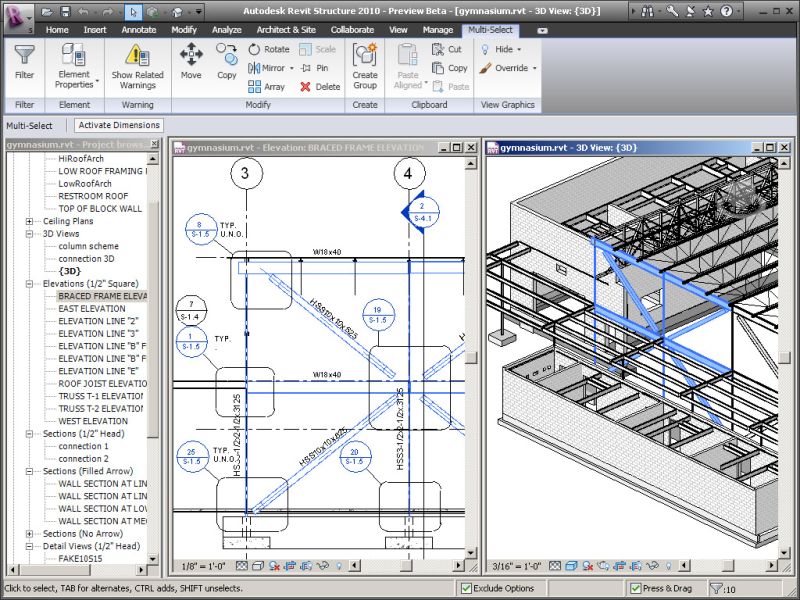
Task: Toggle shadows in the Elevation view bar
Action: 274,566
